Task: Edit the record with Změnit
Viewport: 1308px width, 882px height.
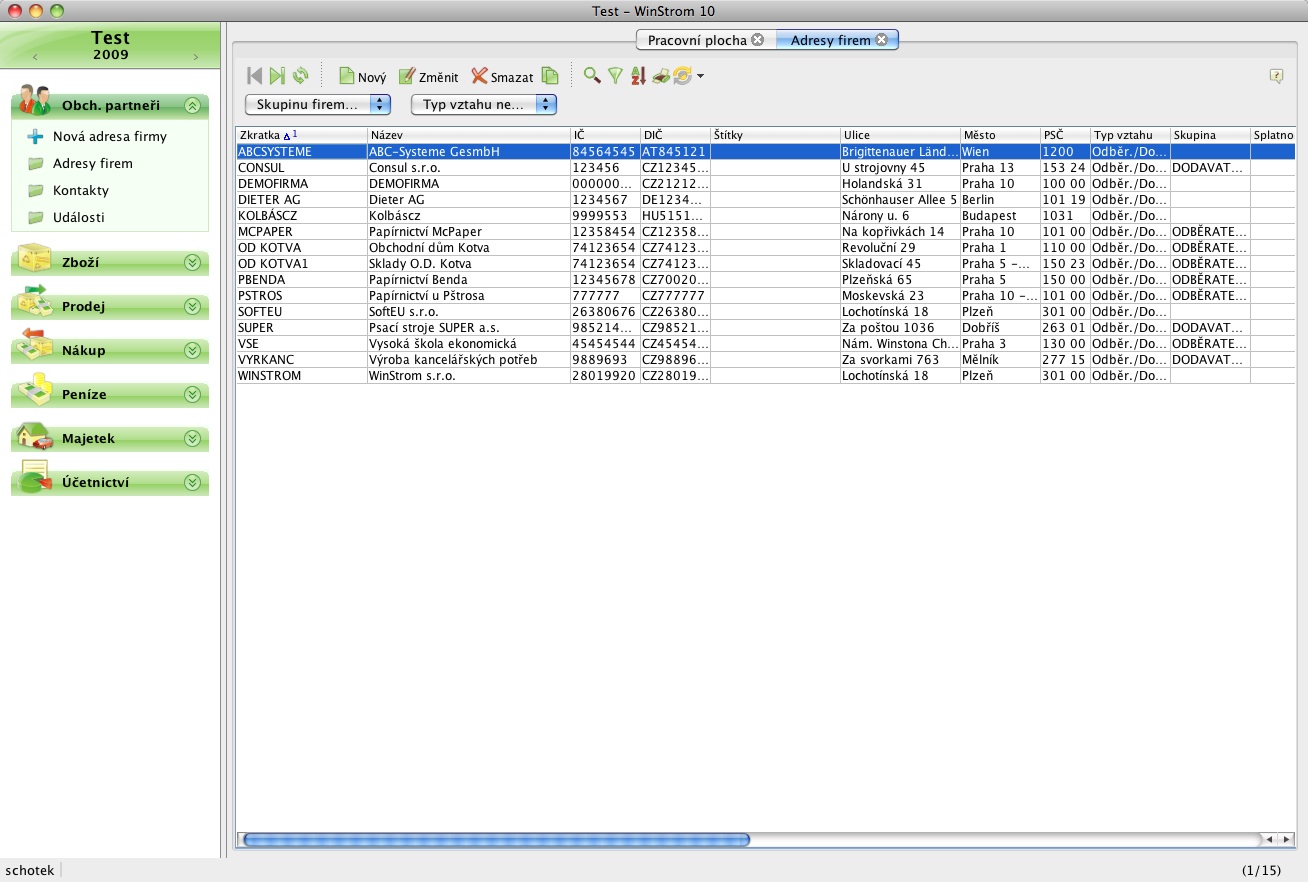Action: point(429,76)
